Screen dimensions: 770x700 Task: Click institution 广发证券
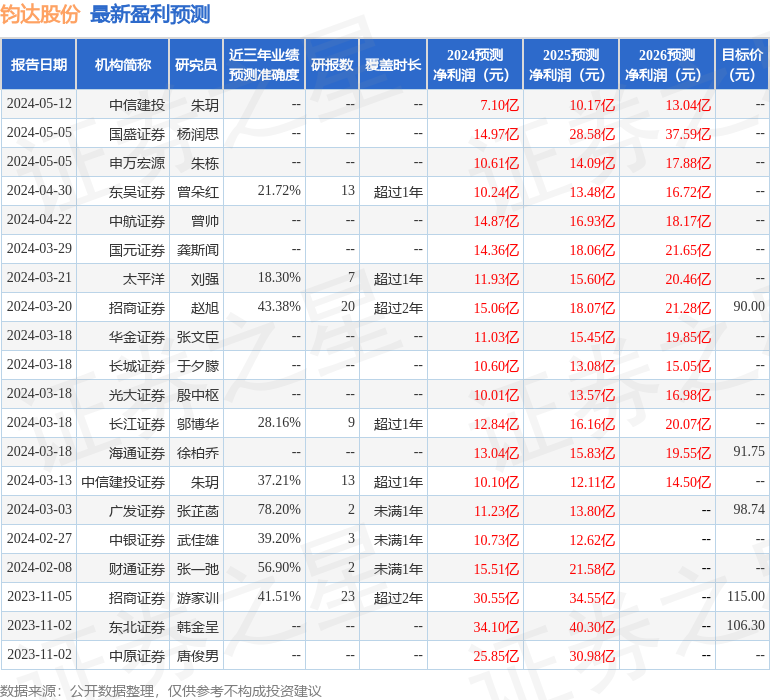(137, 510)
